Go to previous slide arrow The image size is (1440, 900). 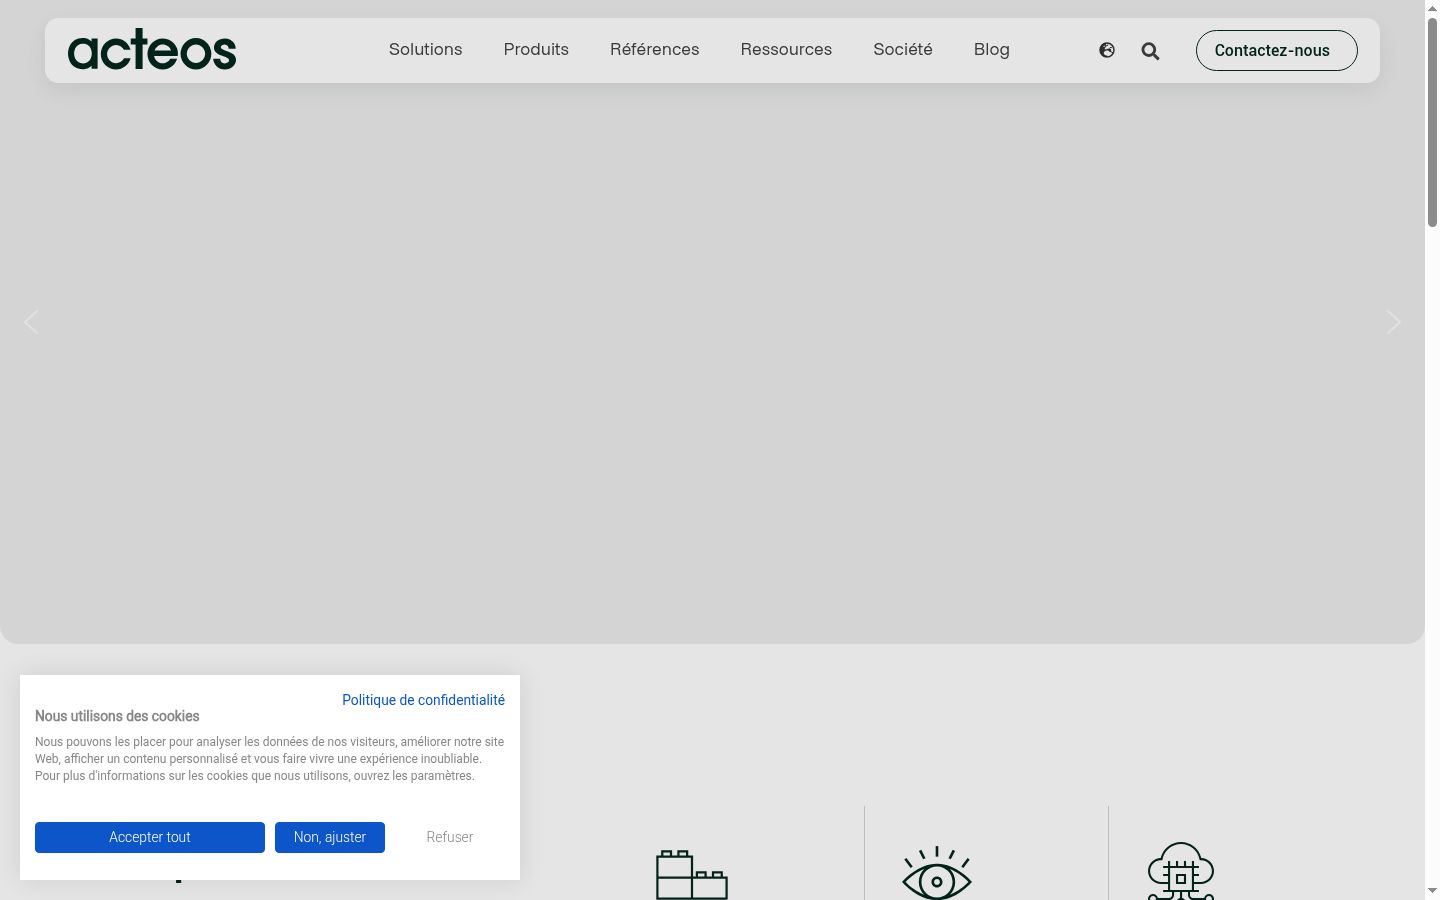click(x=31, y=322)
